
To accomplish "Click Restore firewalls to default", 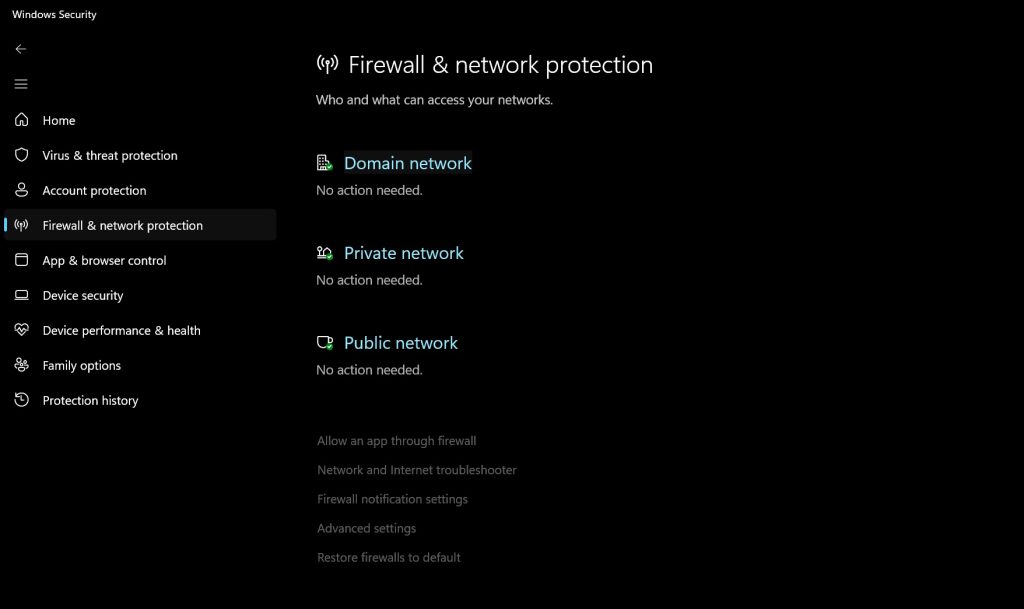I will point(388,558).
